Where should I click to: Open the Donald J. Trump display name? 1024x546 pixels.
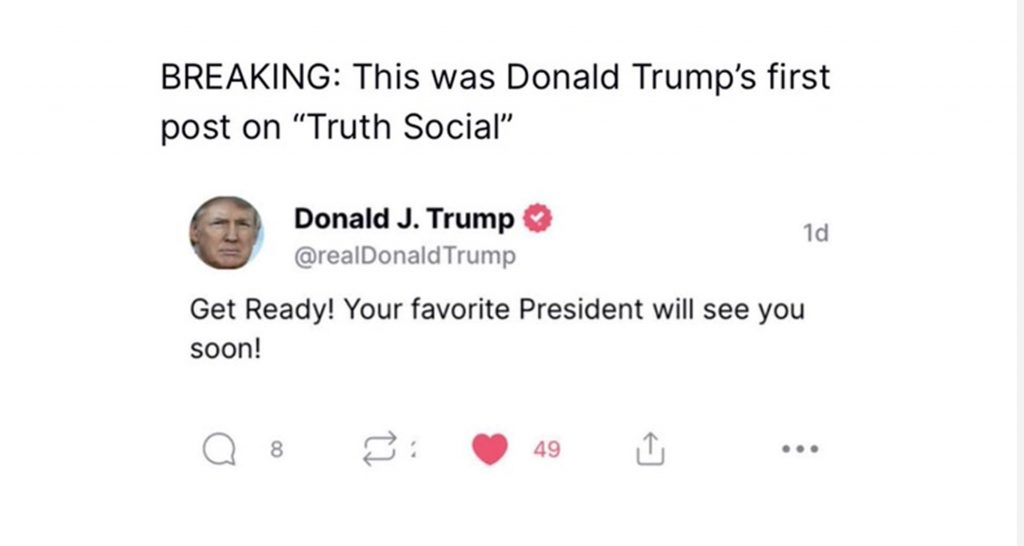coord(404,219)
